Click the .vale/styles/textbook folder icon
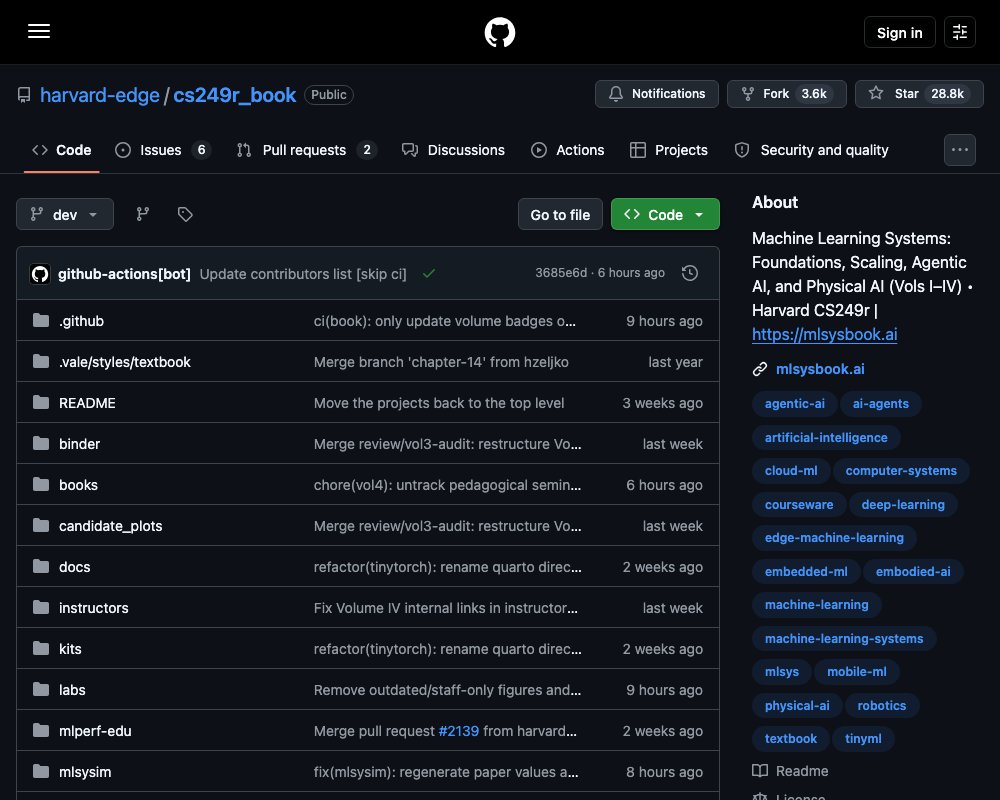Viewport: 1000px width, 800px height. click(41, 361)
